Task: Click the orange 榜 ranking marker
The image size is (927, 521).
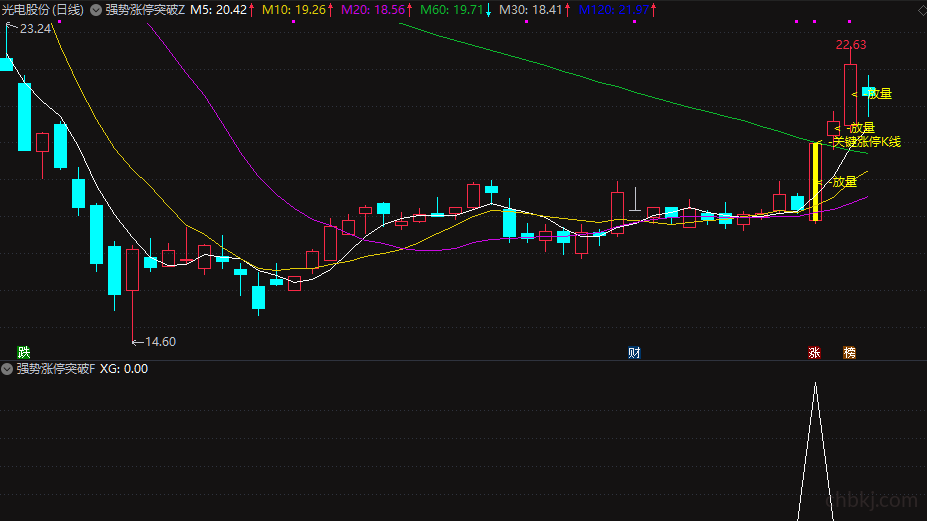Action: click(850, 352)
